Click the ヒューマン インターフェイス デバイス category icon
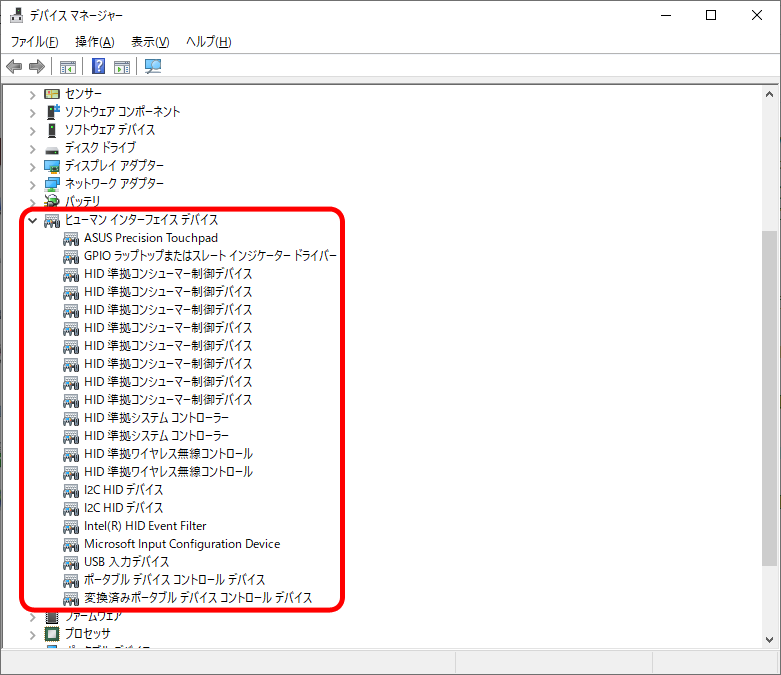This screenshot has width=781, height=675. tap(52, 220)
